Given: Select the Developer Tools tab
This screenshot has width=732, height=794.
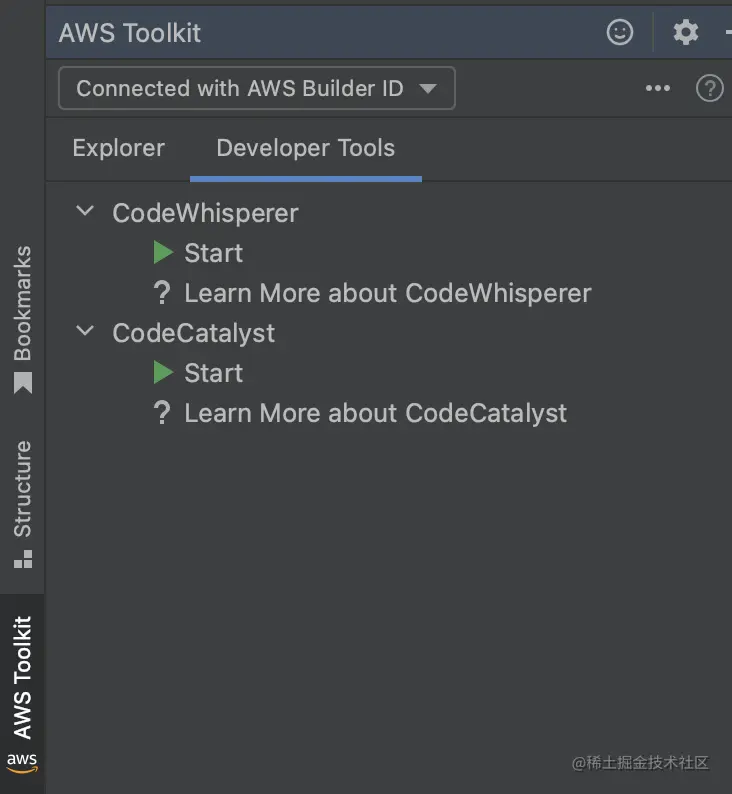Looking at the screenshot, I should tap(306, 148).
